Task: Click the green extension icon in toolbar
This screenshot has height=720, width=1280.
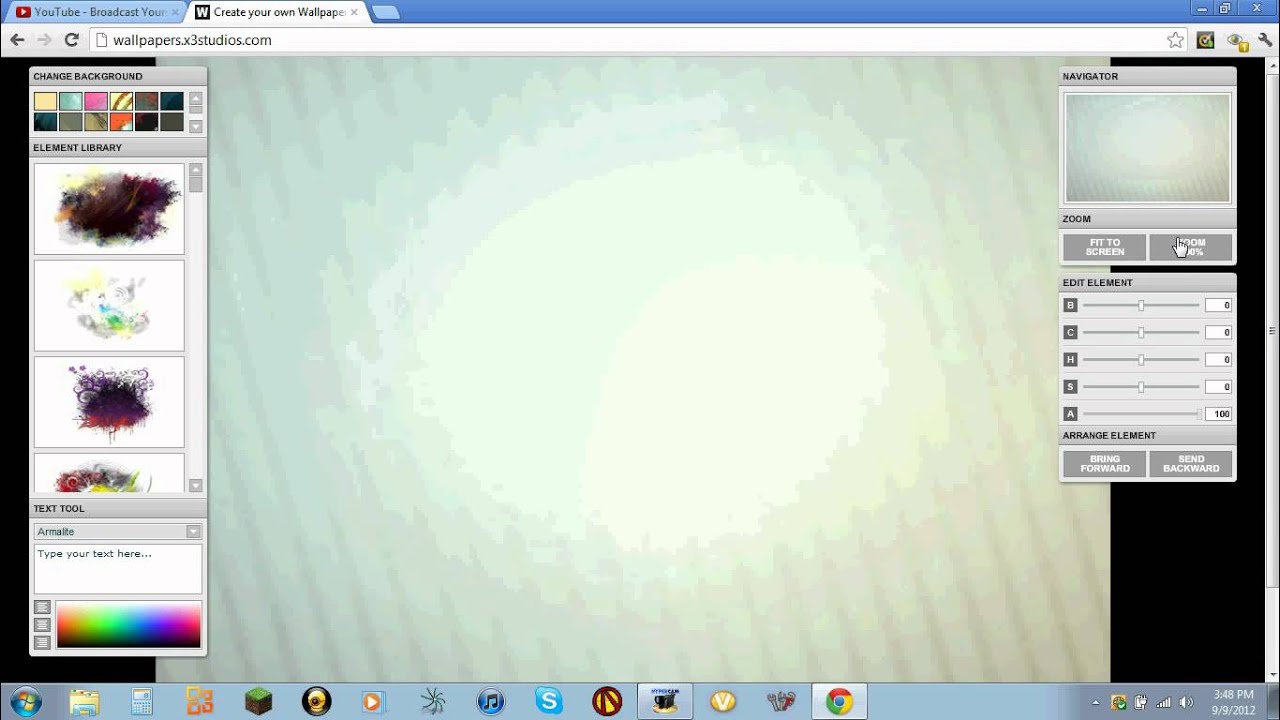Action: click(x=1205, y=40)
